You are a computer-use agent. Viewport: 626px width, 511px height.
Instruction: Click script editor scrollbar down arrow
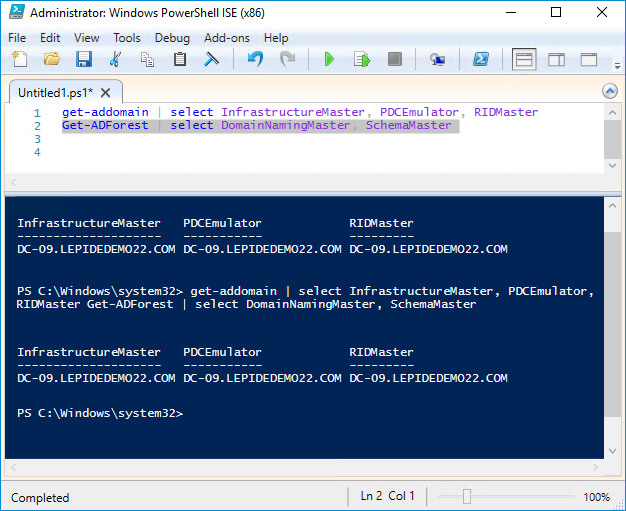[x=612, y=165]
